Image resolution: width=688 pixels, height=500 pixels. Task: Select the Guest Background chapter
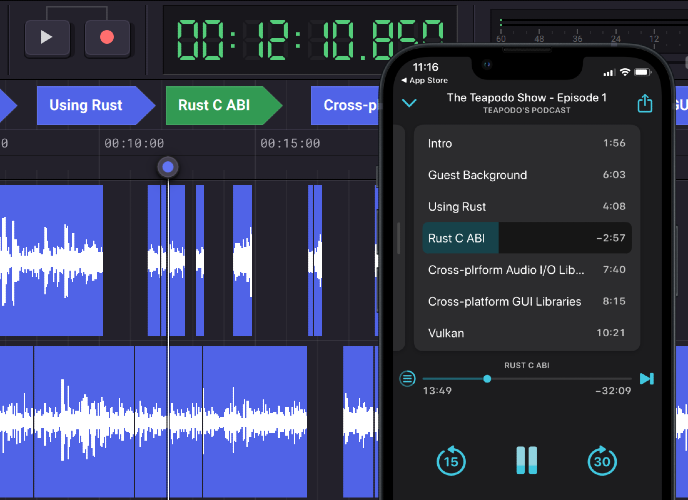click(527, 175)
